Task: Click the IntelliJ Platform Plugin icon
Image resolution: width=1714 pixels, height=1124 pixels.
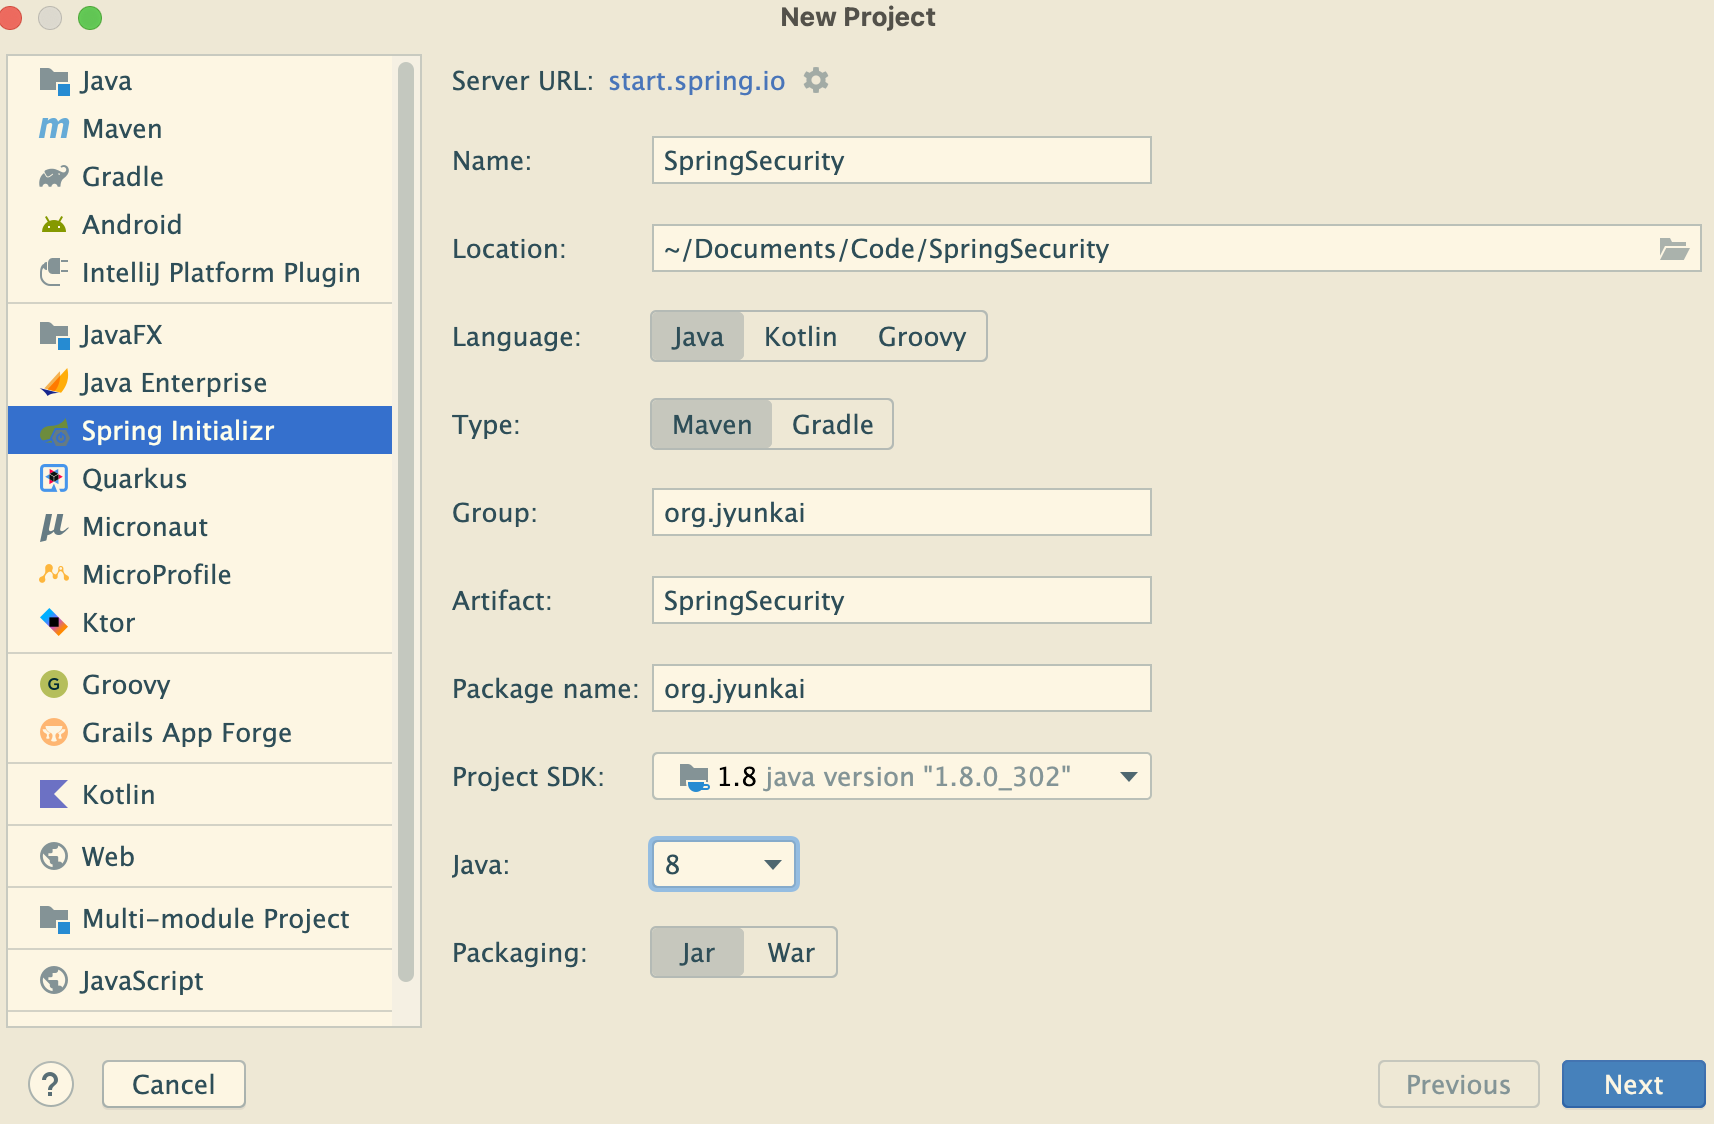Action: tap(54, 273)
